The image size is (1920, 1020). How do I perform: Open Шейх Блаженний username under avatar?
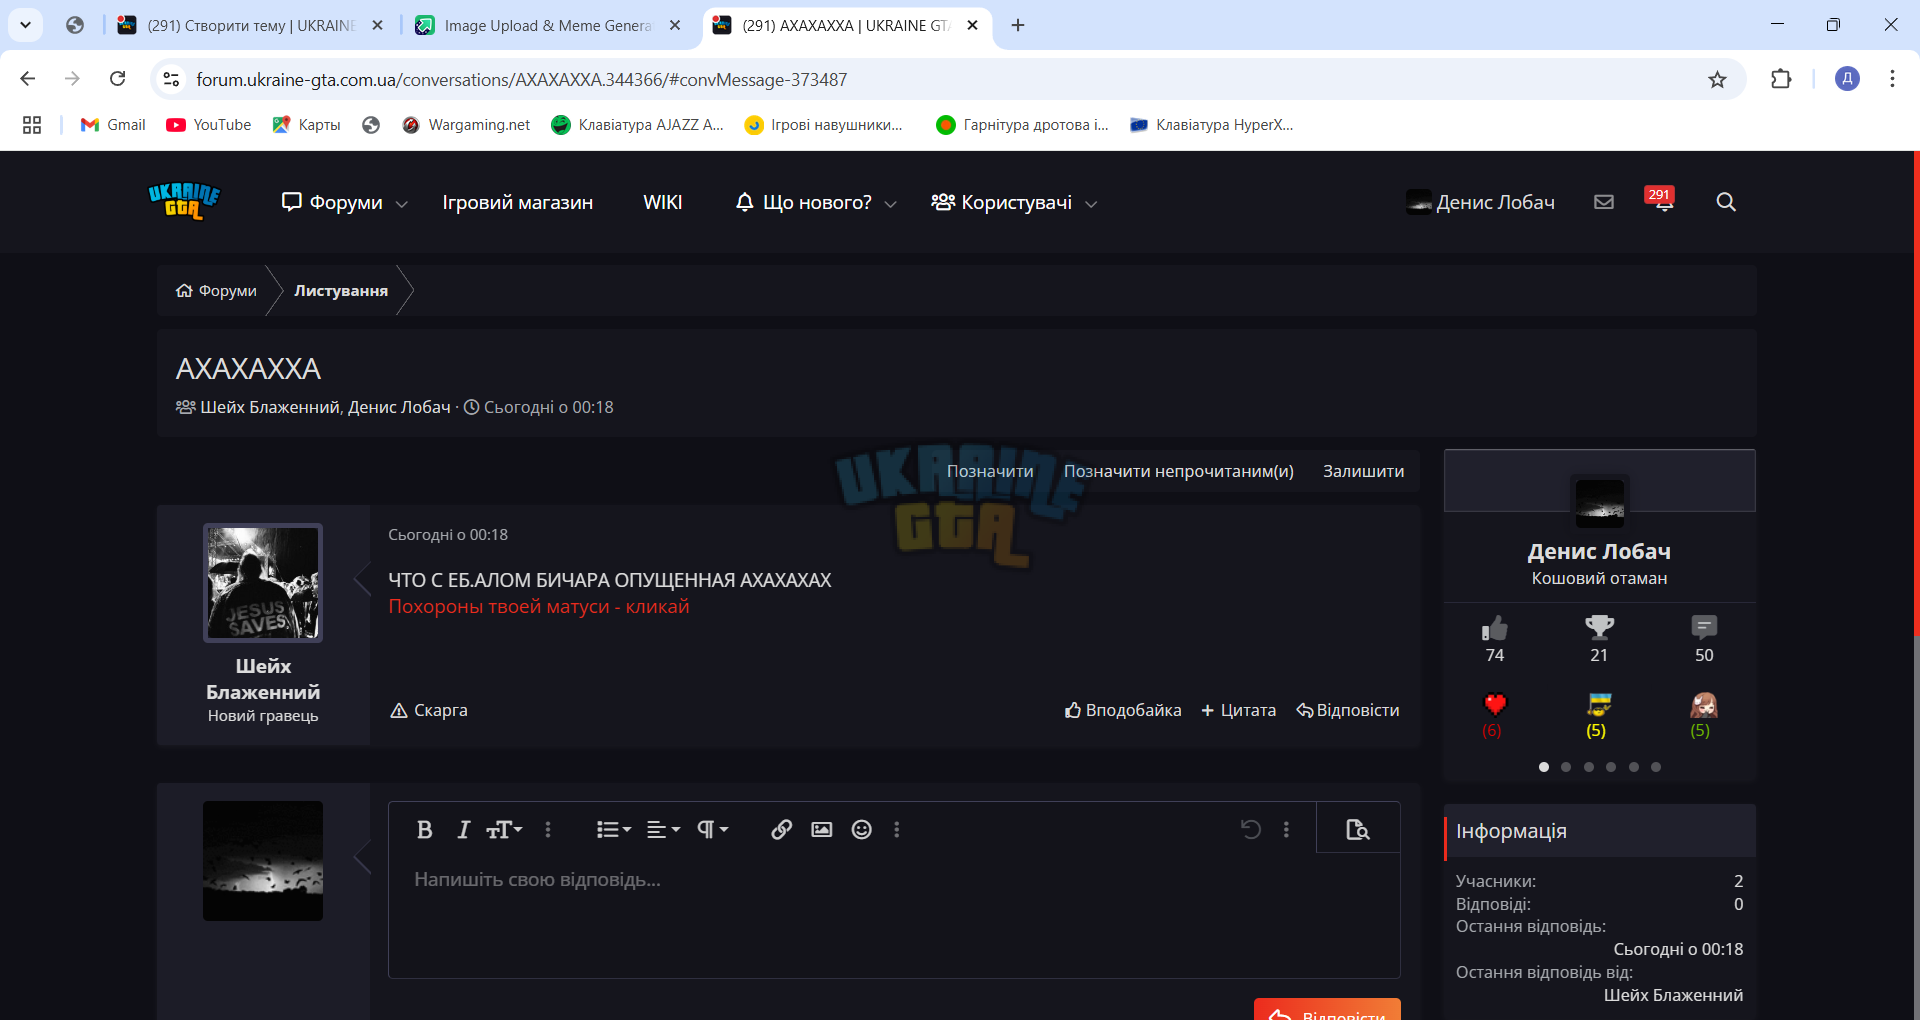coord(263,679)
